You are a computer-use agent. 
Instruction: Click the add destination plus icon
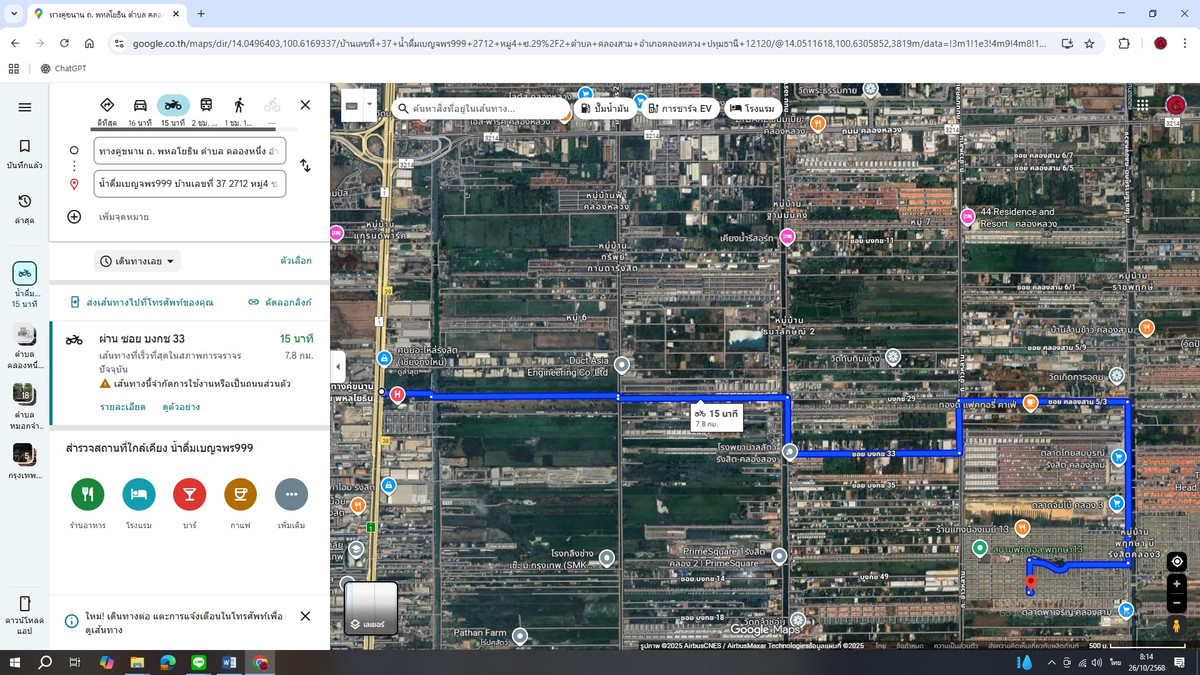(x=74, y=217)
